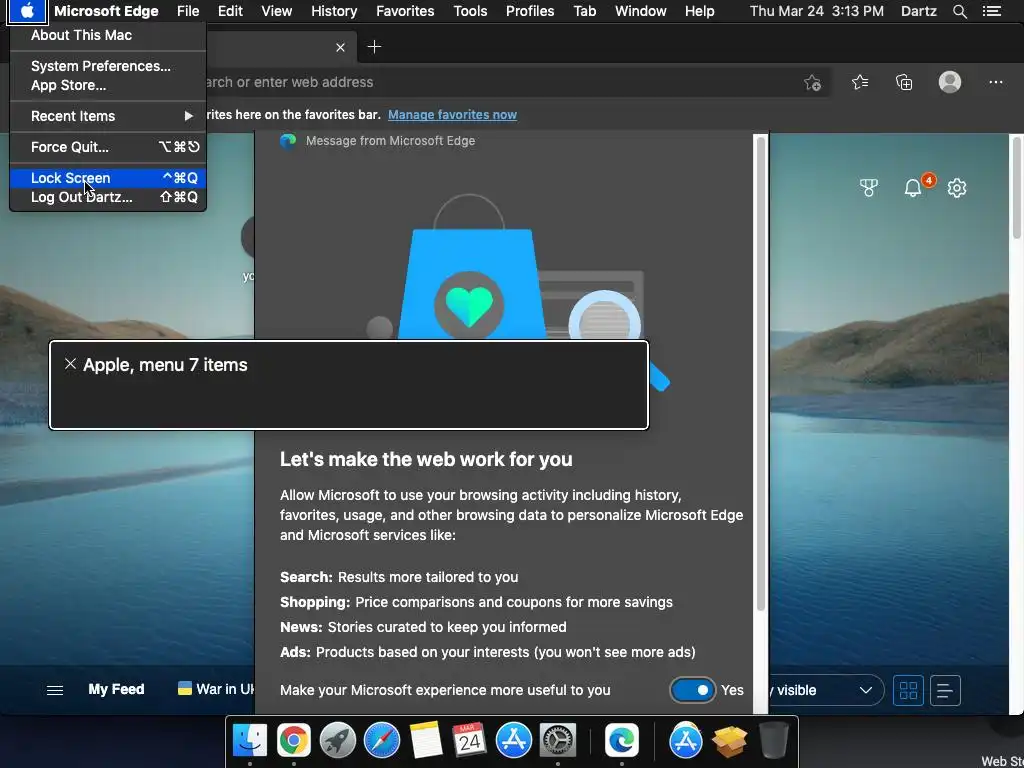1024x768 pixels.
Task: Open the Apple menu icon
Action: point(27,11)
